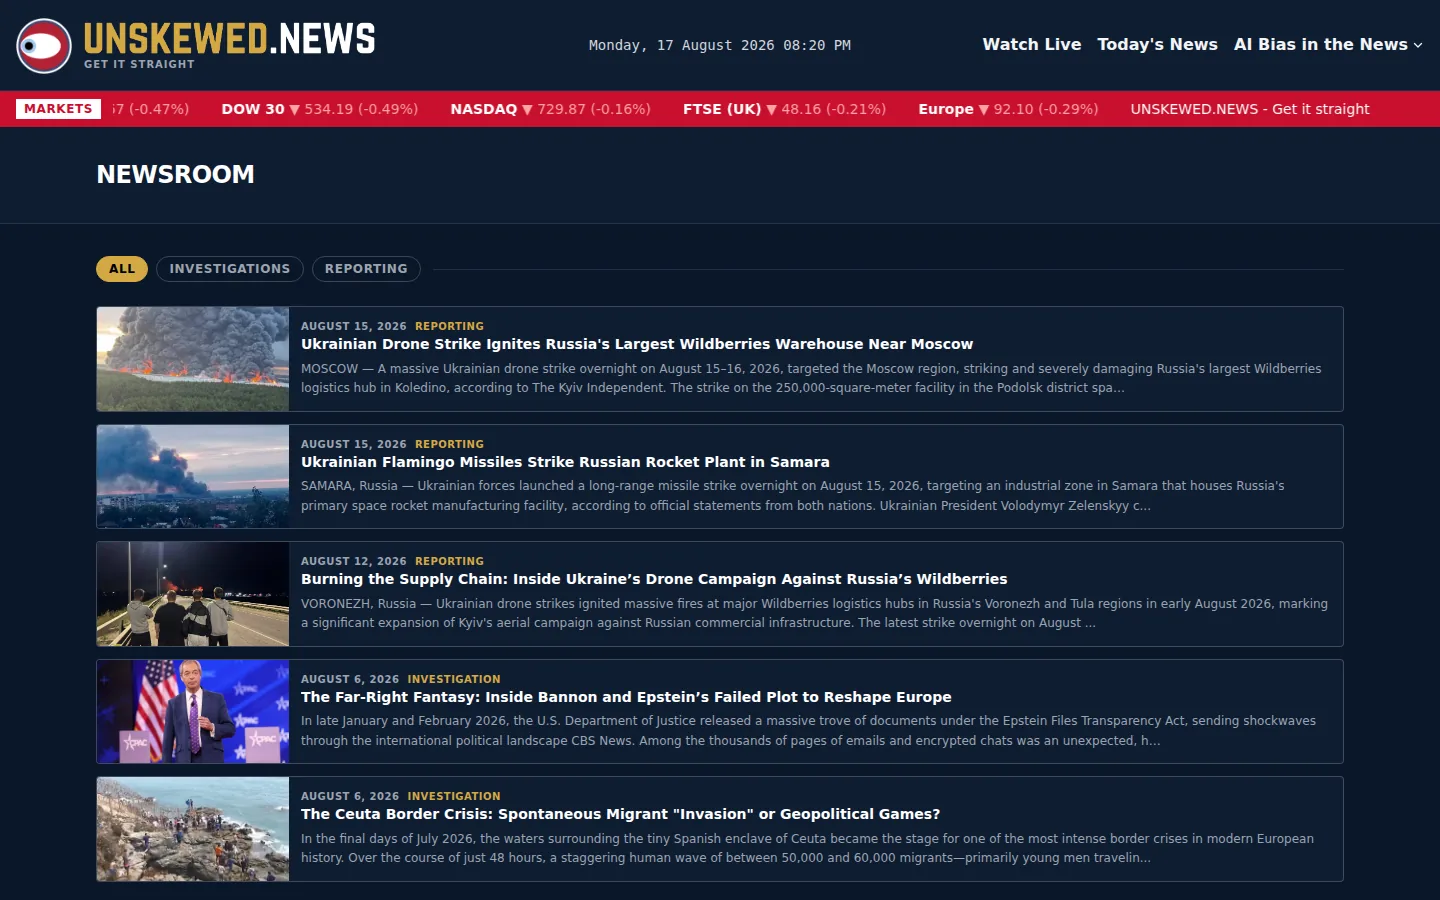Click the 'UNSKEWED.NEWS - Get it straight' ticker text

[x=1250, y=109]
